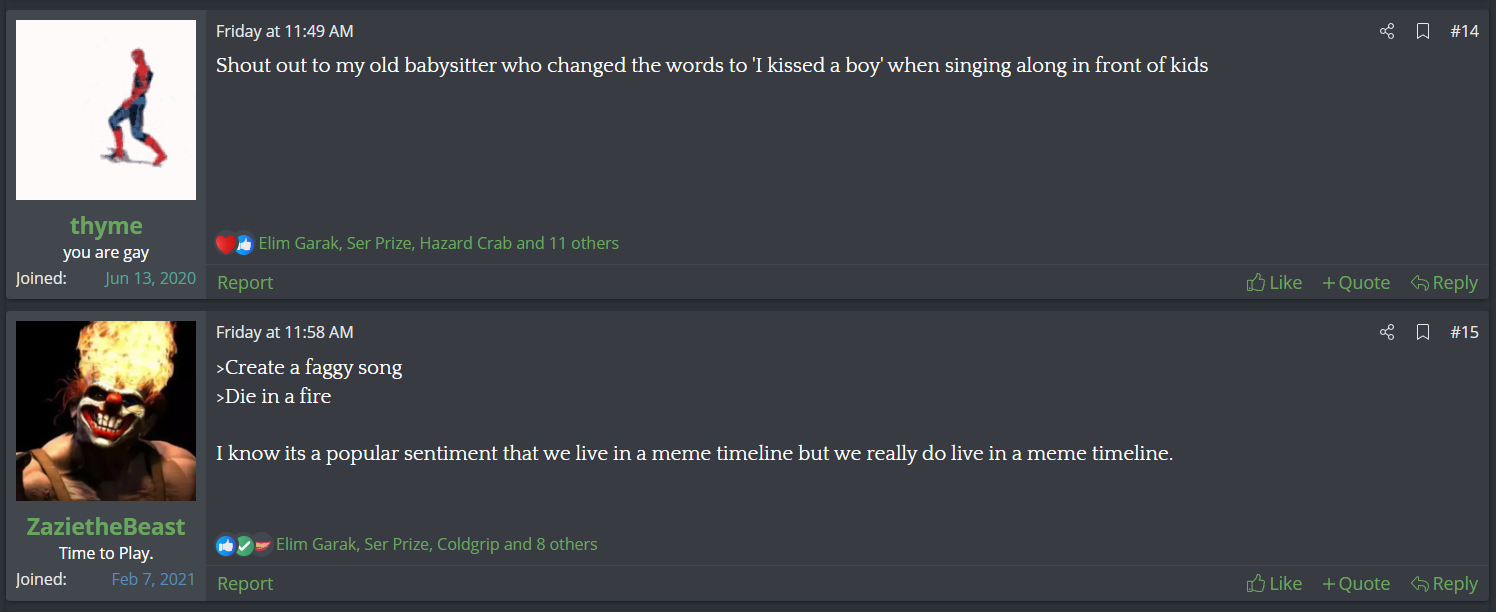Open ZazietheBeast's profile via username
Viewport: 1496px width, 612px height.
(106, 526)
